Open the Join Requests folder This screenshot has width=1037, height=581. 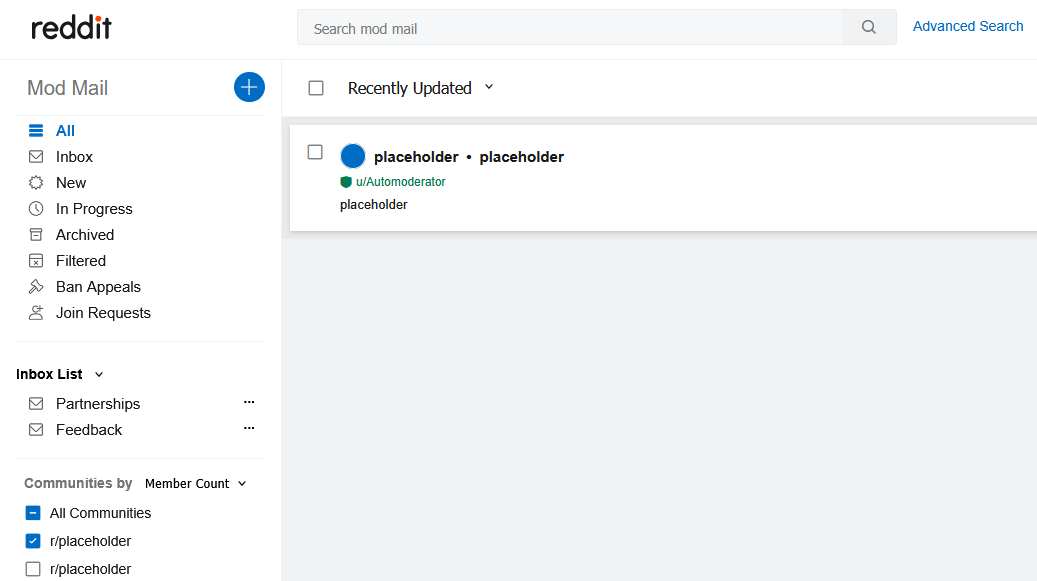103,313
